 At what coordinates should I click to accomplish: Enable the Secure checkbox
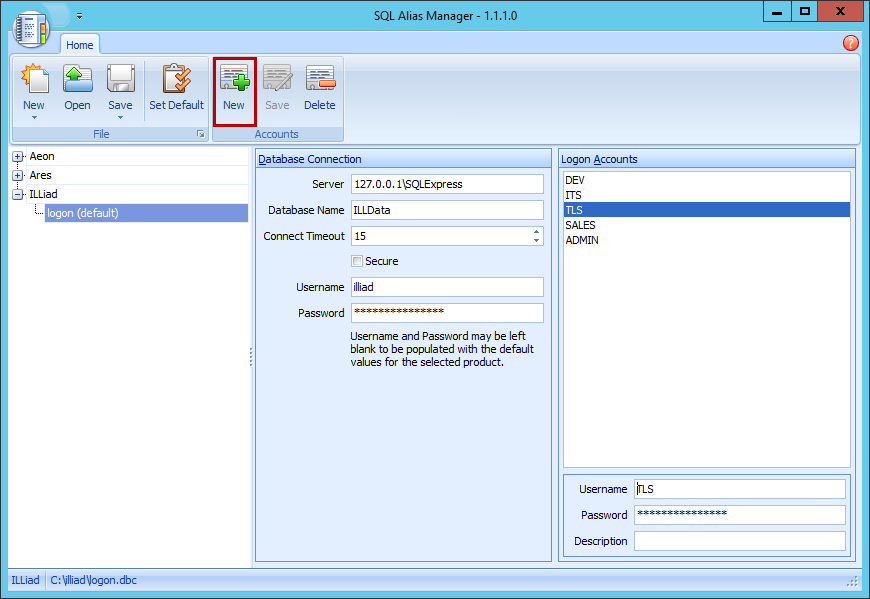(x=357, y=261)
